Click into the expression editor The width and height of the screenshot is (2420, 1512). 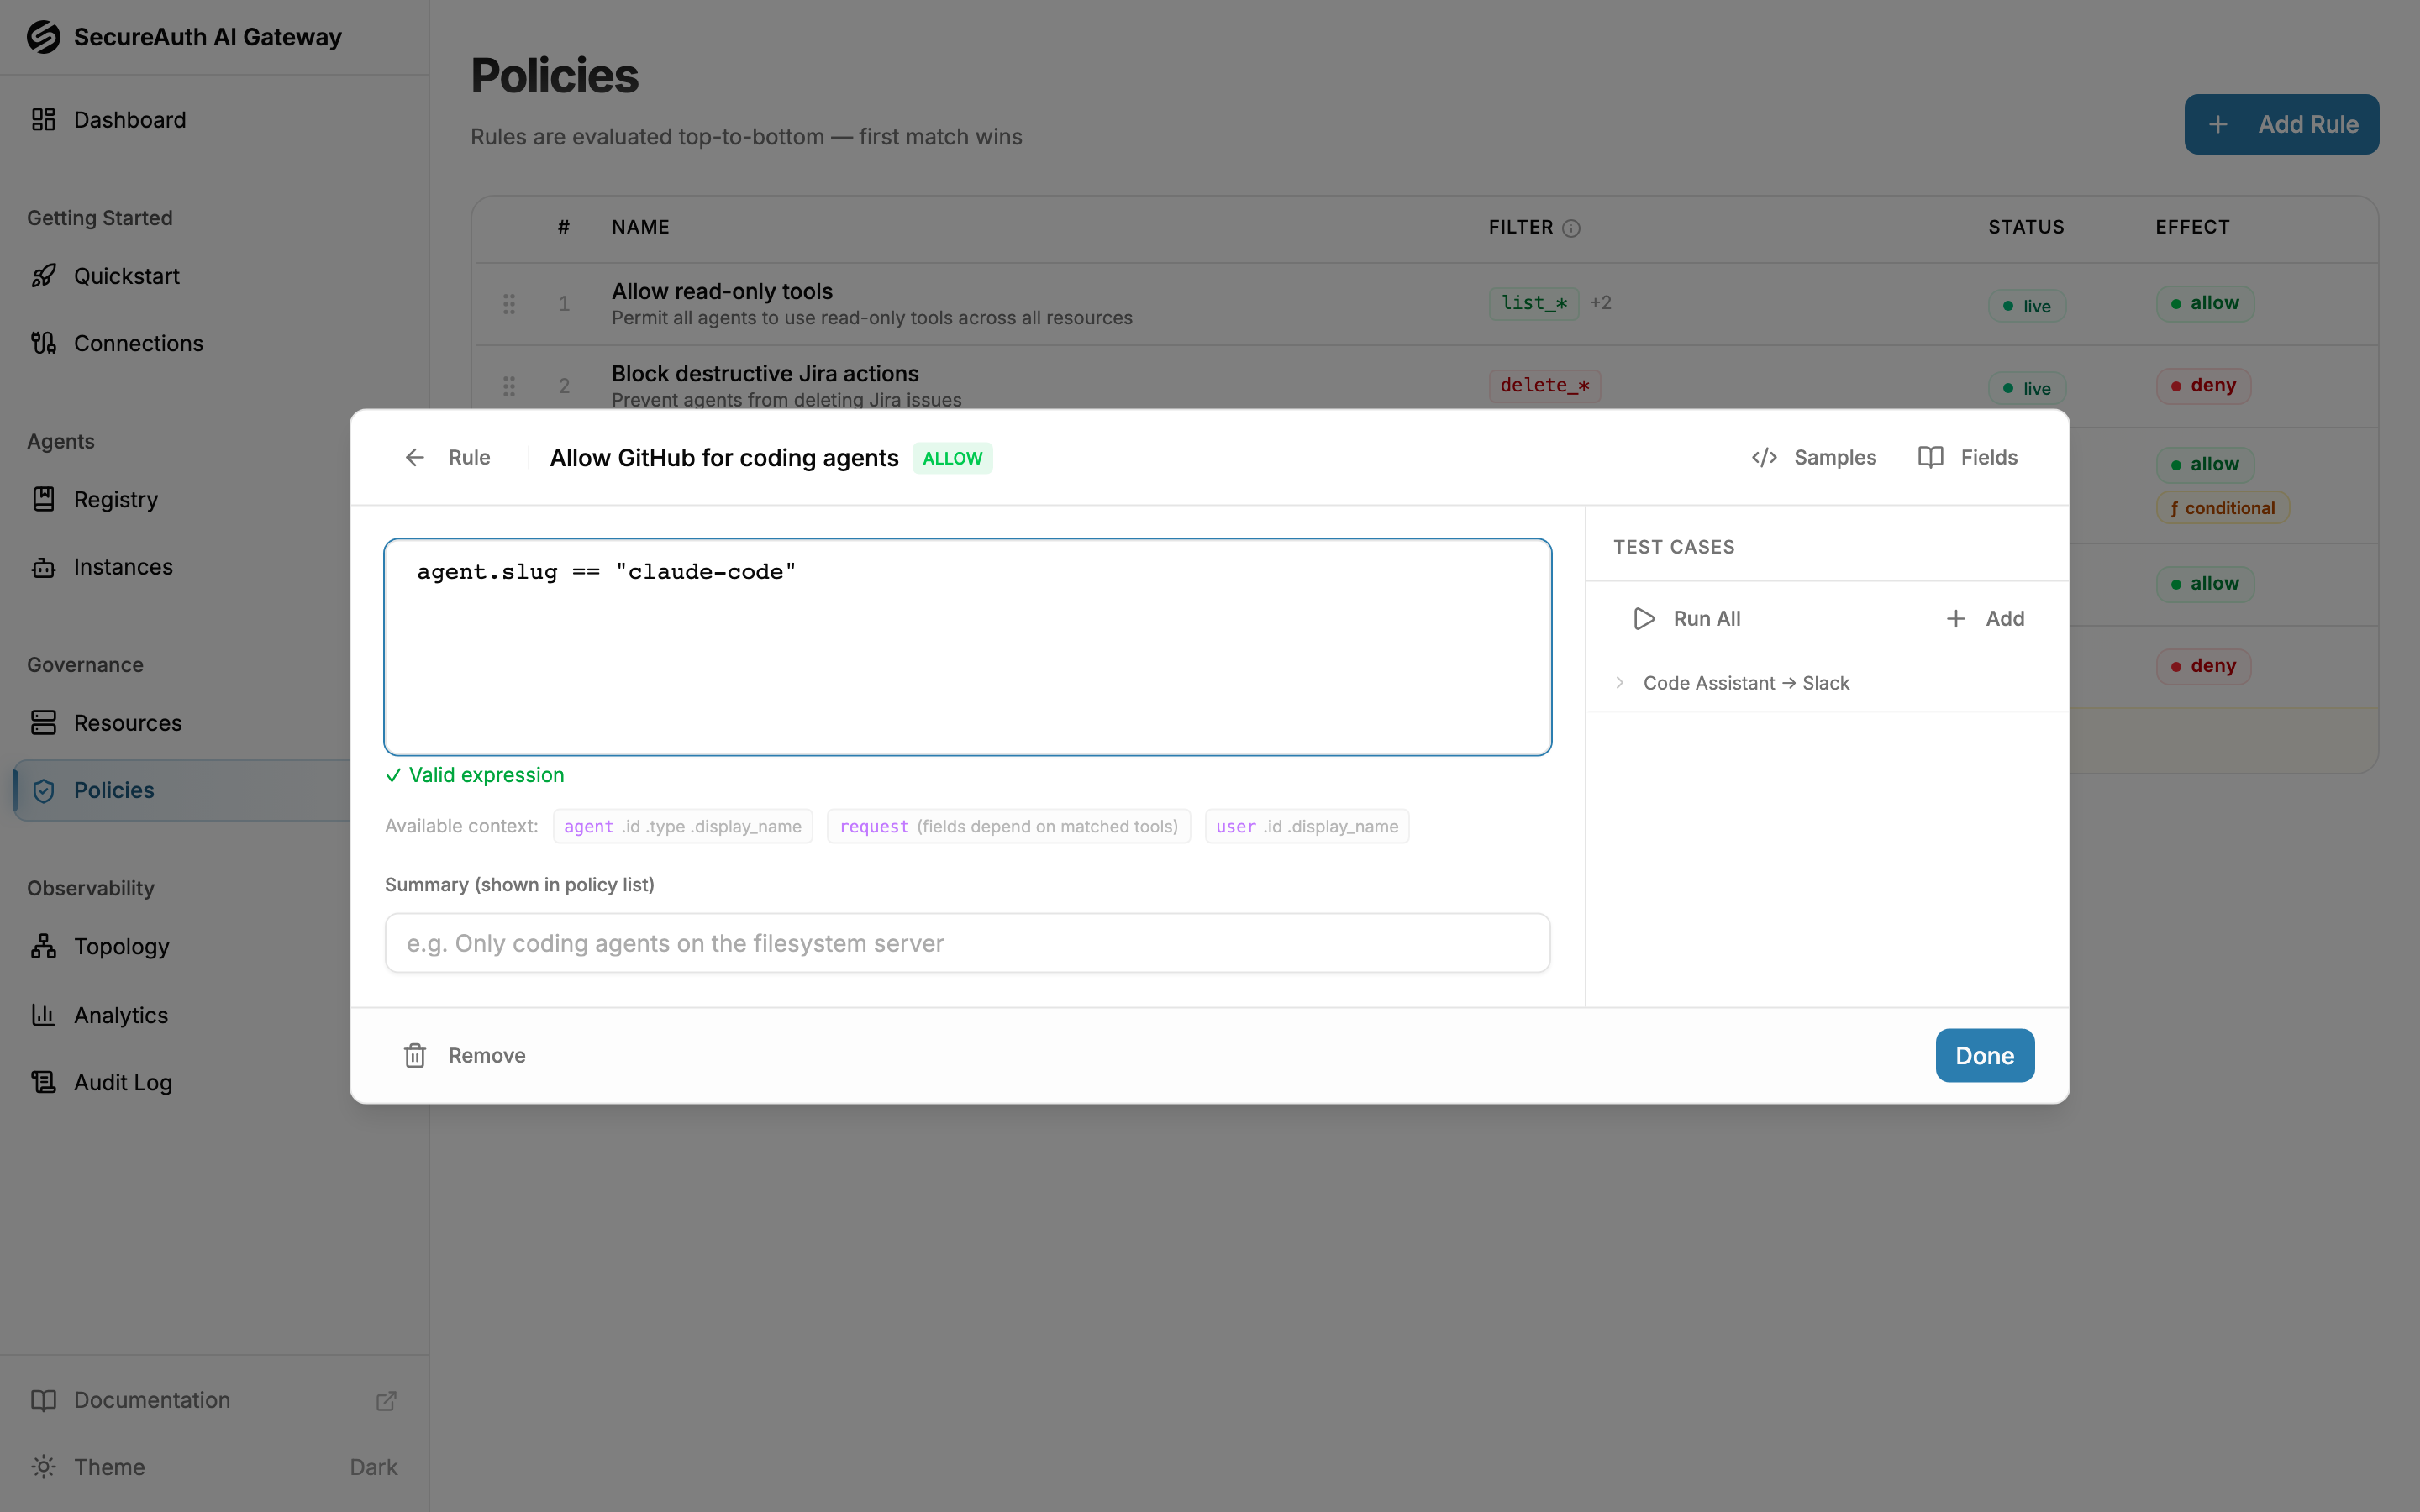click(x=967, y=647)
